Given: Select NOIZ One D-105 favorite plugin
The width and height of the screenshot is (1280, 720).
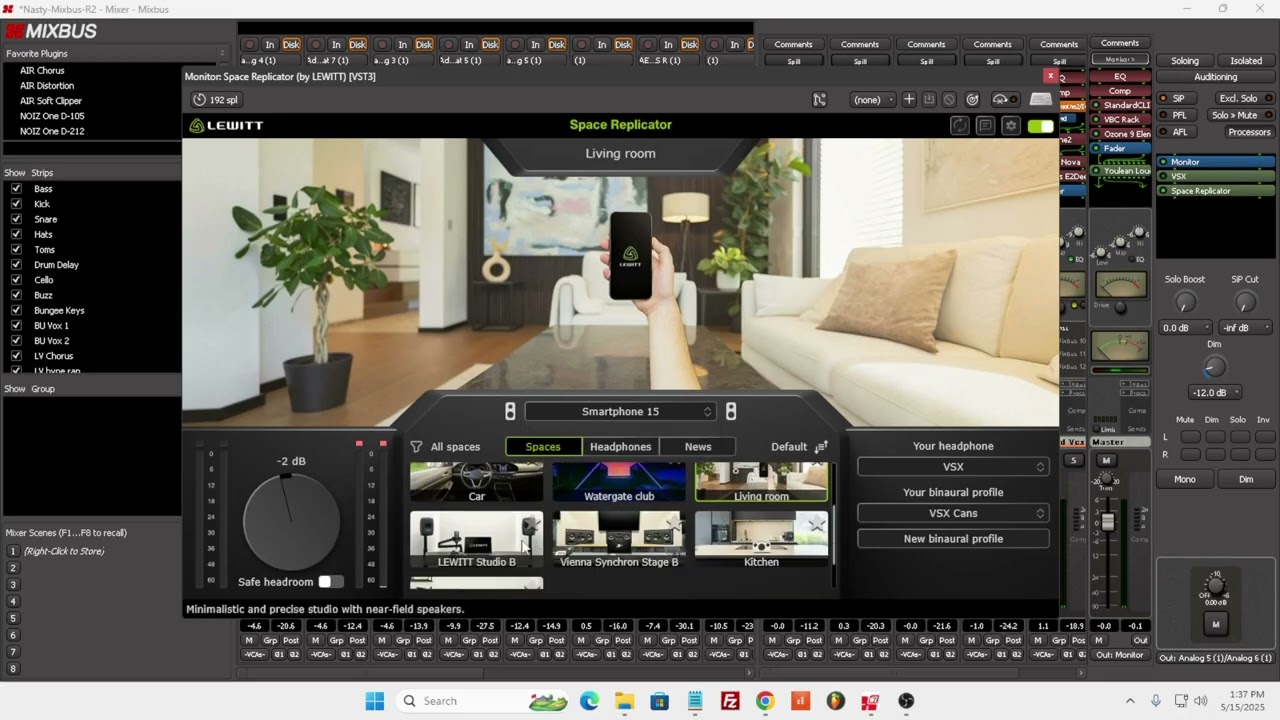Looking at the screenshot, I should point(52,116).
